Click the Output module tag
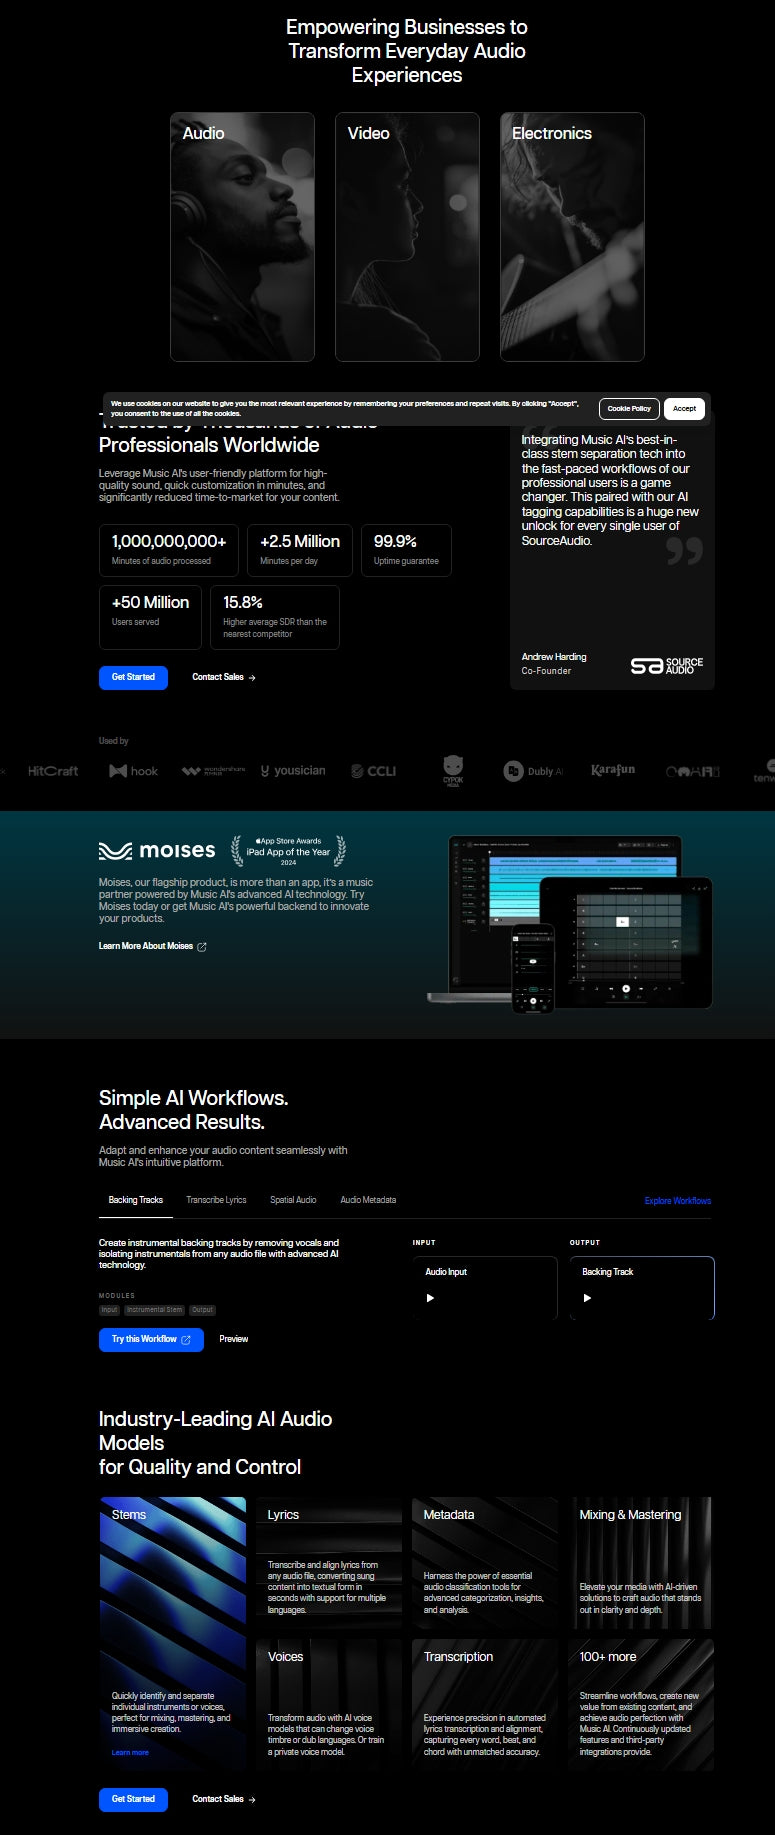Screen dimensions: 775x1835 point(203,1310)
